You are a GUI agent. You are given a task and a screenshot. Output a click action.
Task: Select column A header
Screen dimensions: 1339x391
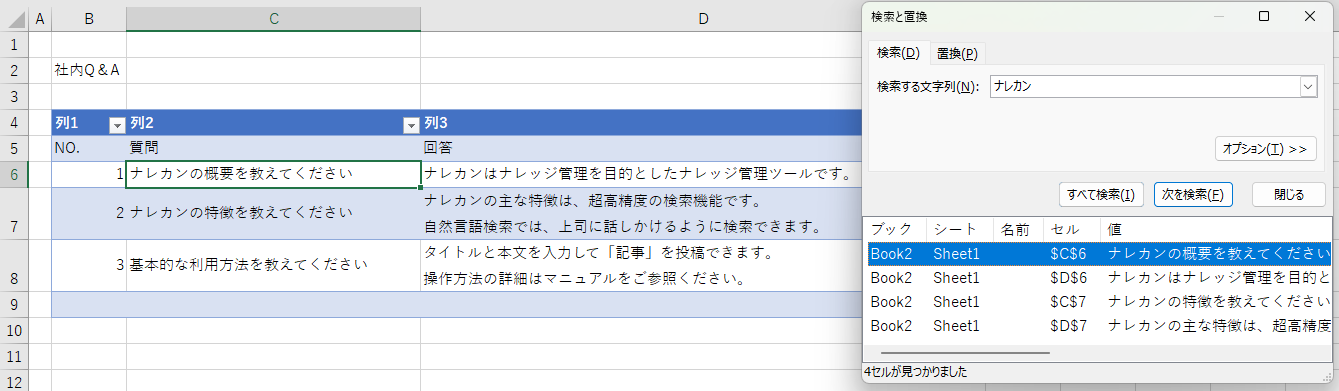coord(40,19)
